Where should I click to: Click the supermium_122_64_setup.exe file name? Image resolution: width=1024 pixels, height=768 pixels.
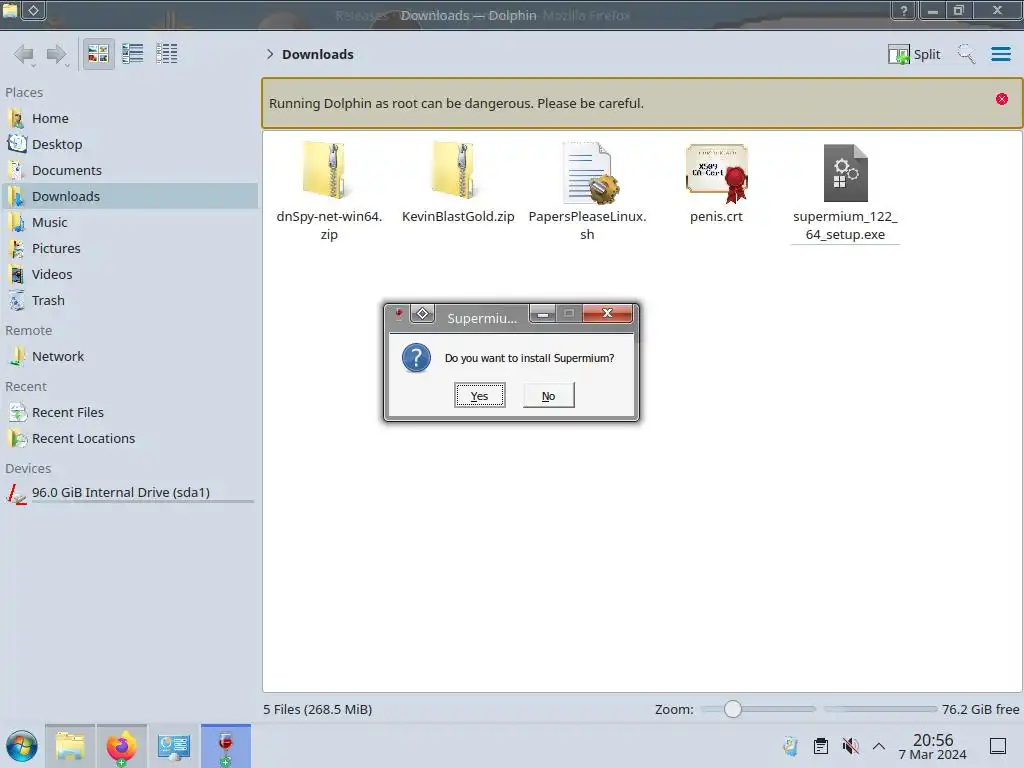(x=845, y=225)
